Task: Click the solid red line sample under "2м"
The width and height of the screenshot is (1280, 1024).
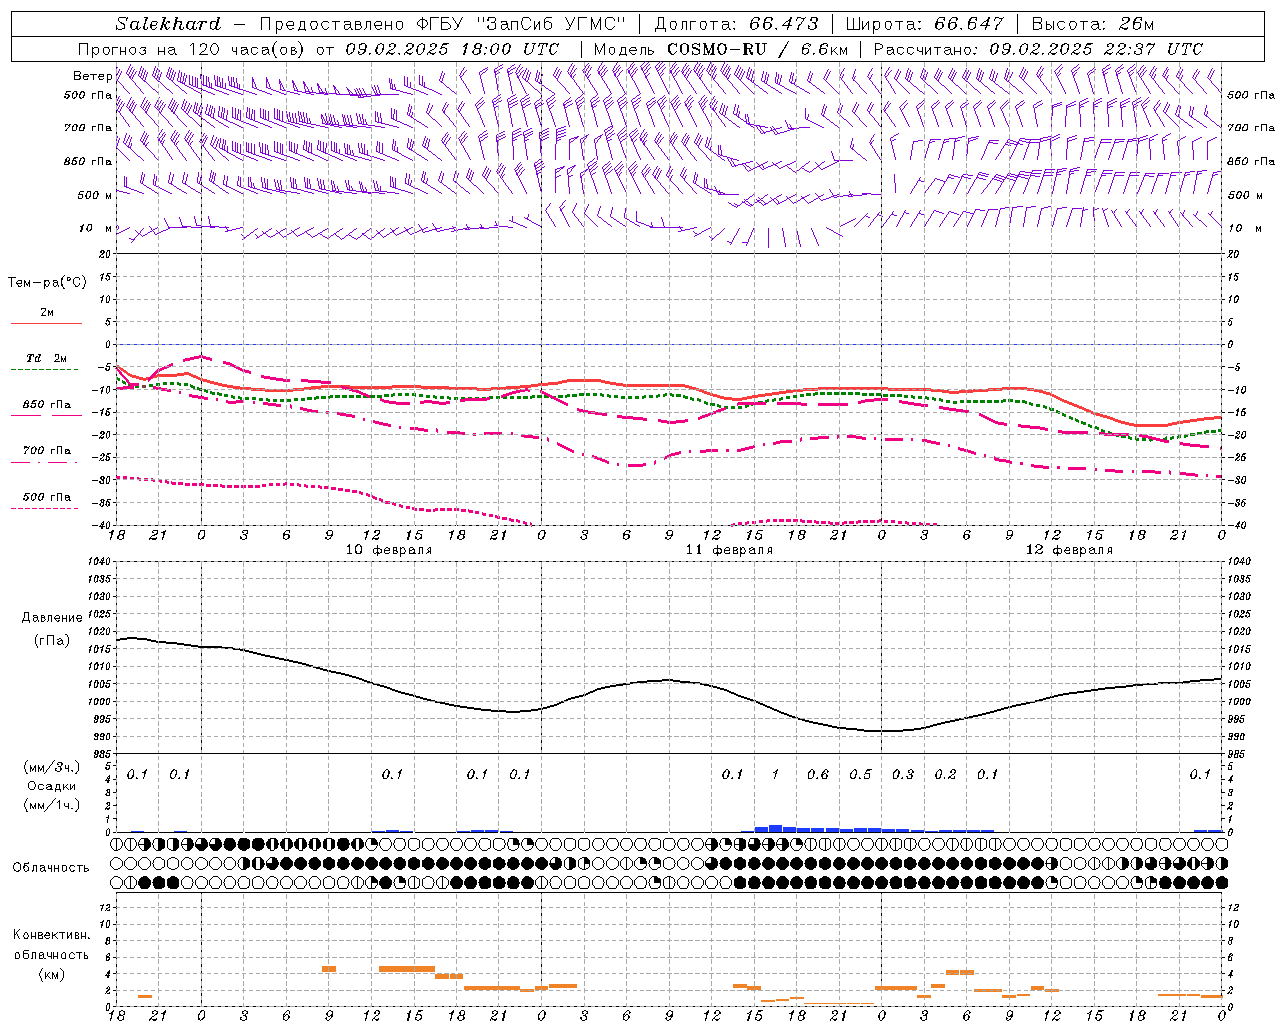Action: [x=46, y=323]
